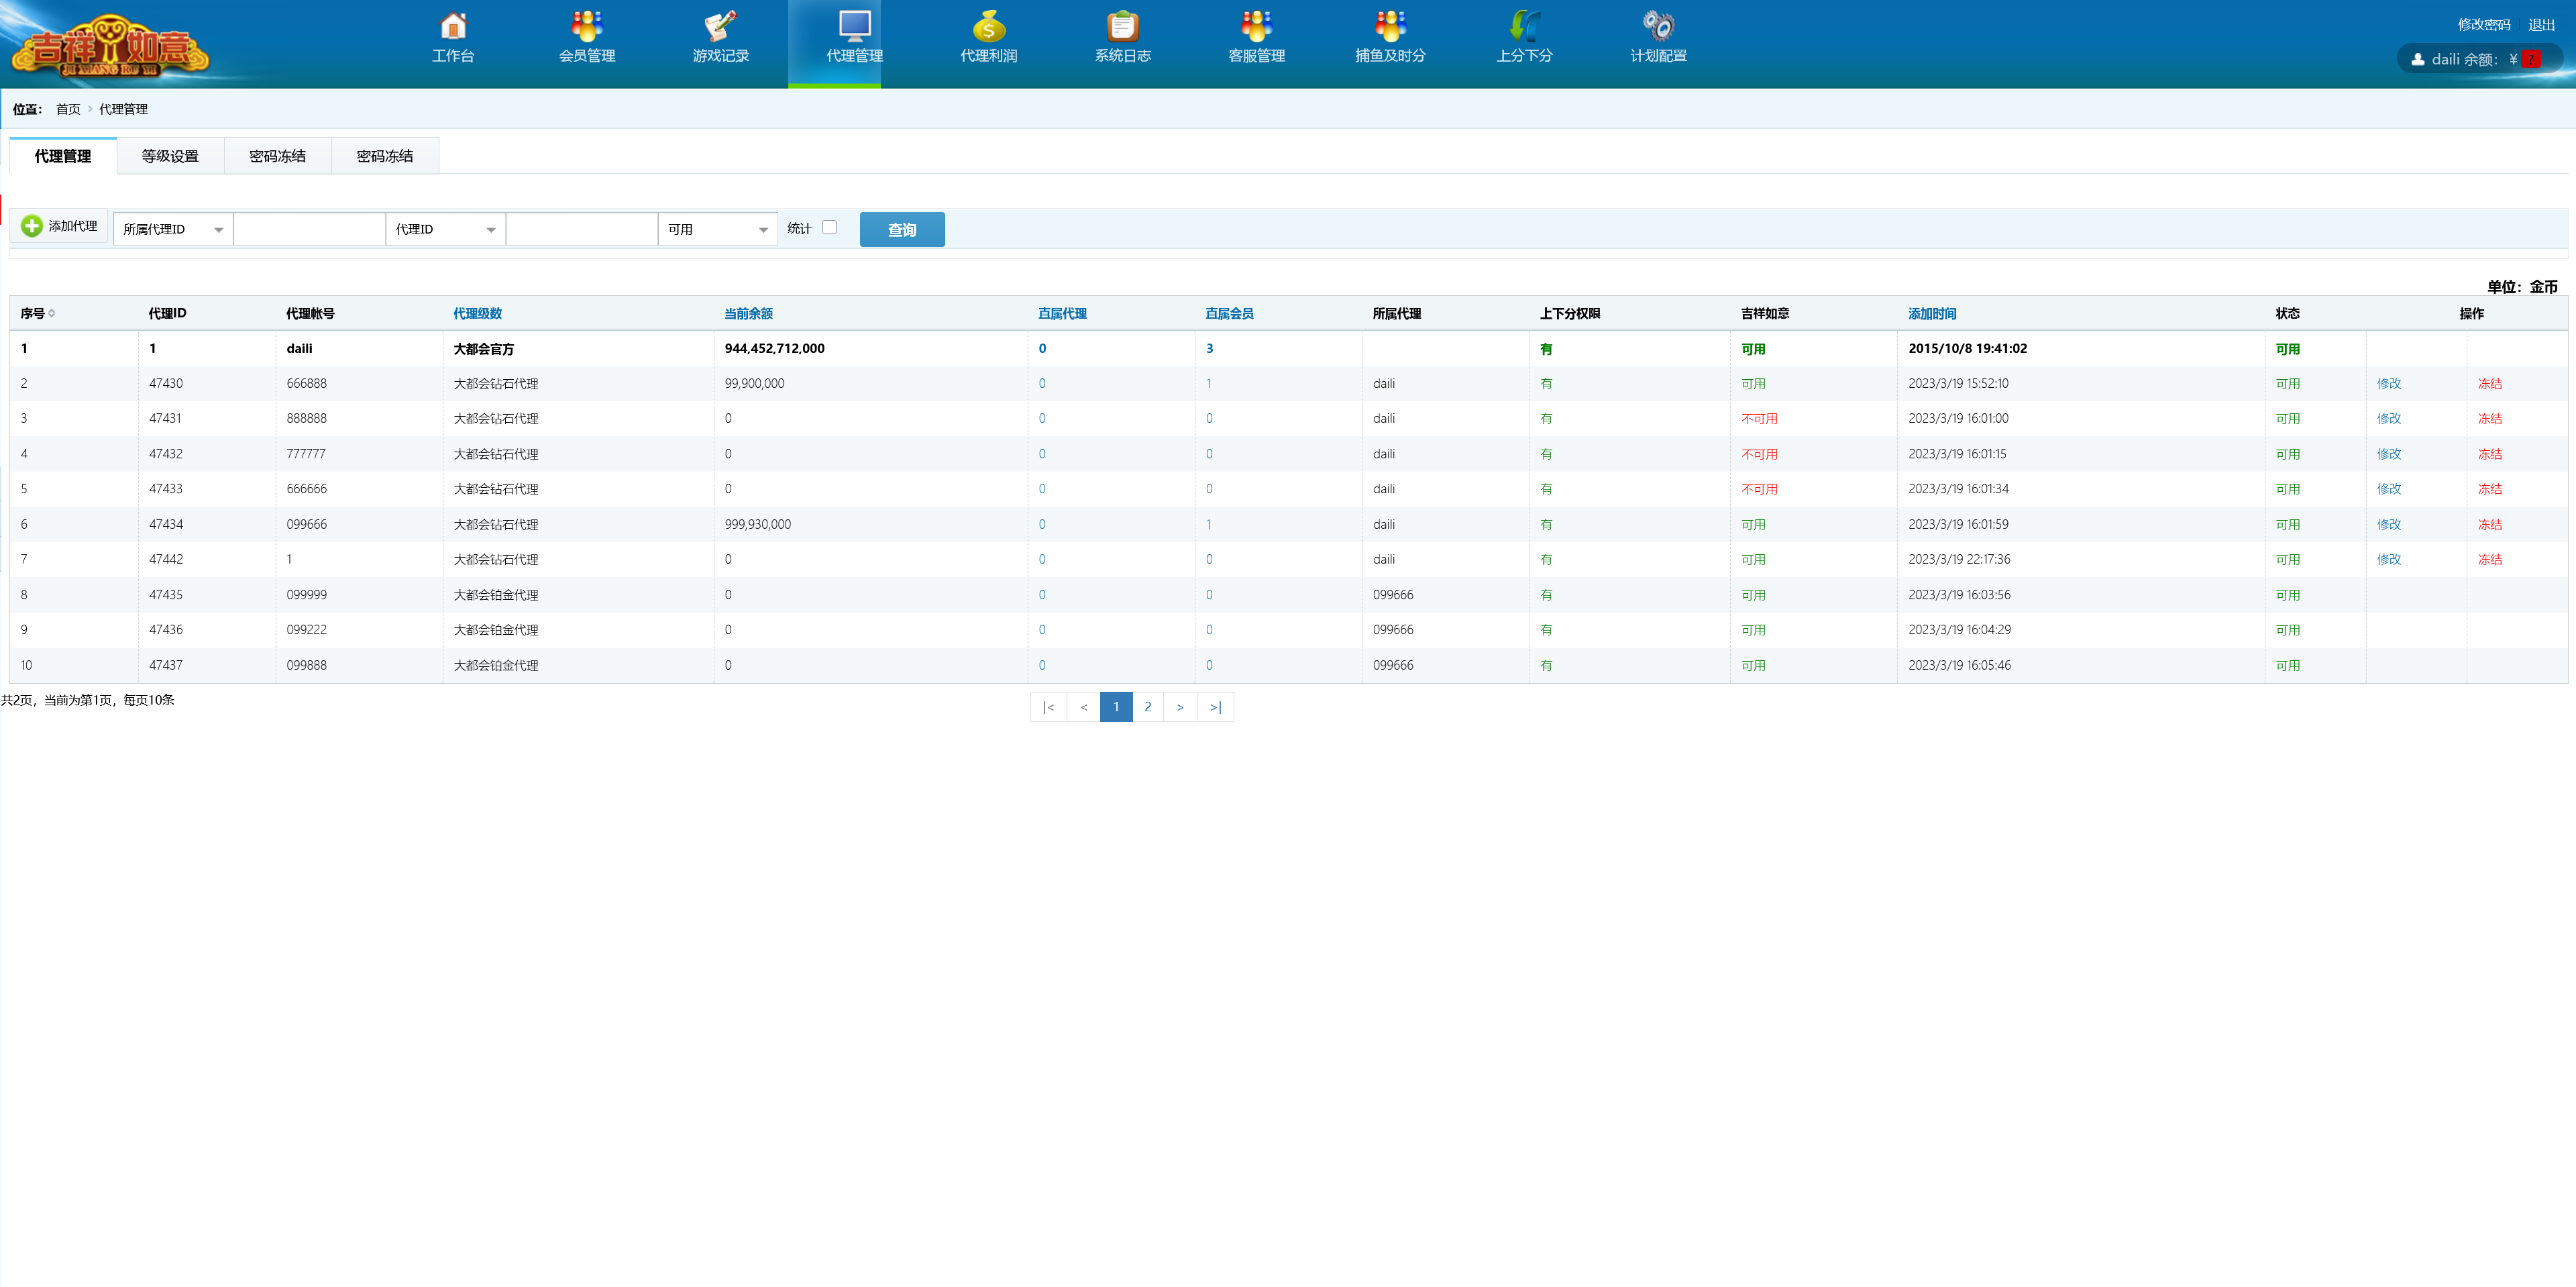Viewport: 2576px width, 1287px height.
Task: Enable the 统计 checkbox
Action: (x=829, y=227)
